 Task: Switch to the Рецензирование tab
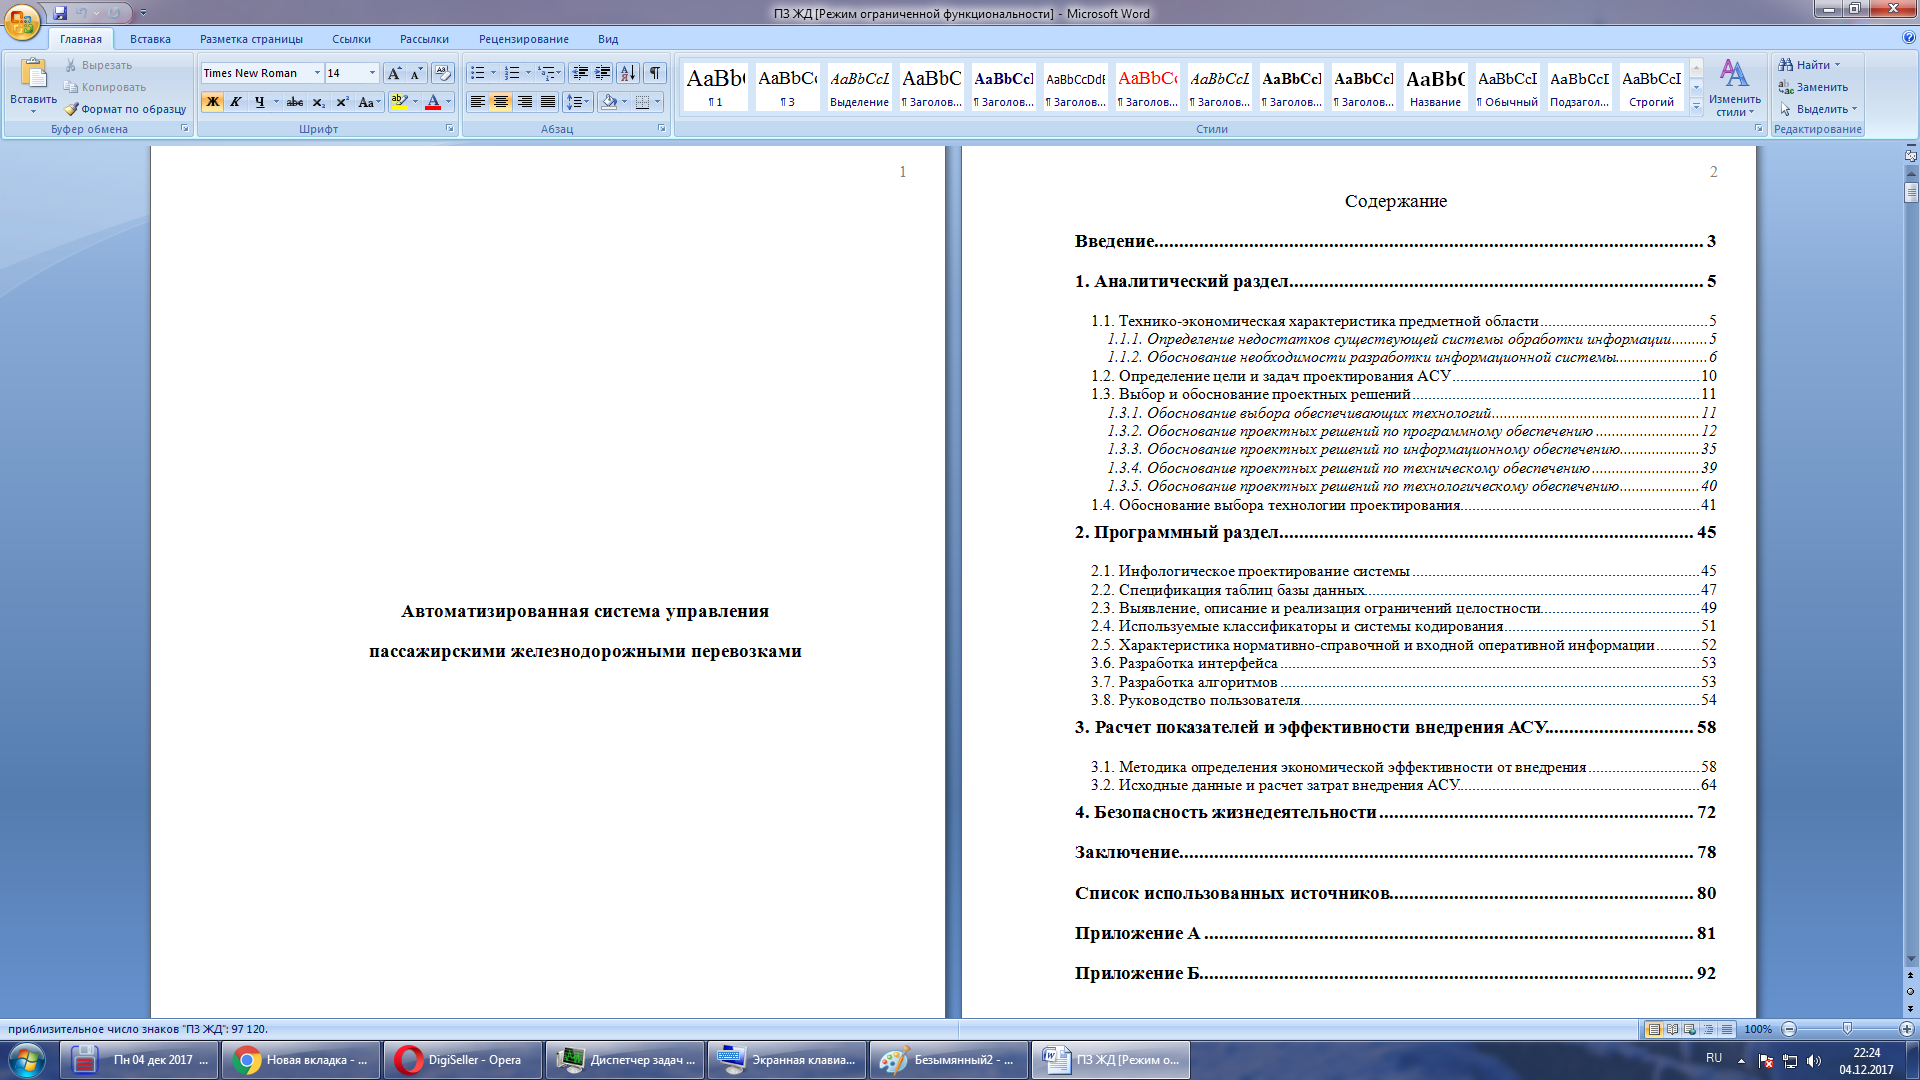pos(523,39)
